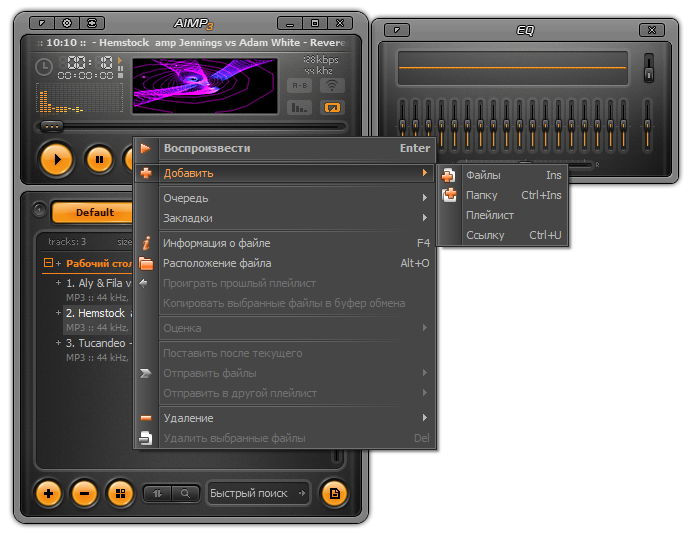Open the Добавить submenu

point(285,173)
